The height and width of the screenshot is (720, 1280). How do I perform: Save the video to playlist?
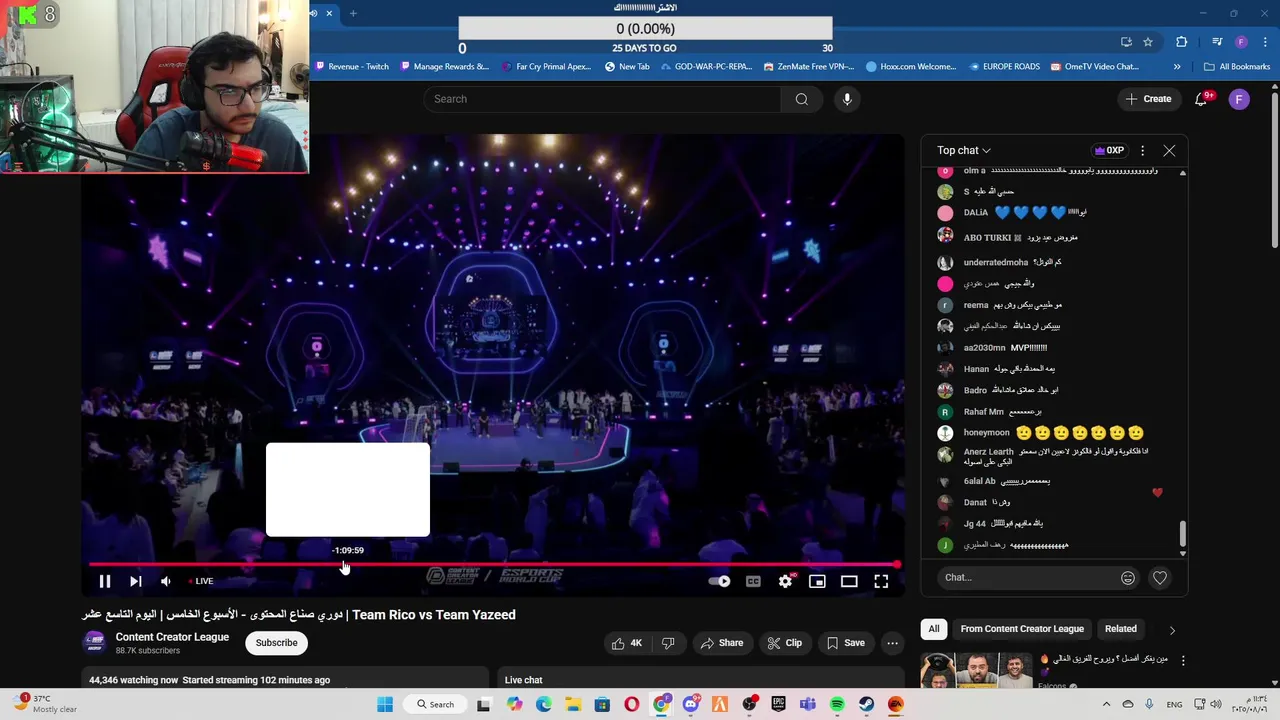click(845, 643)
